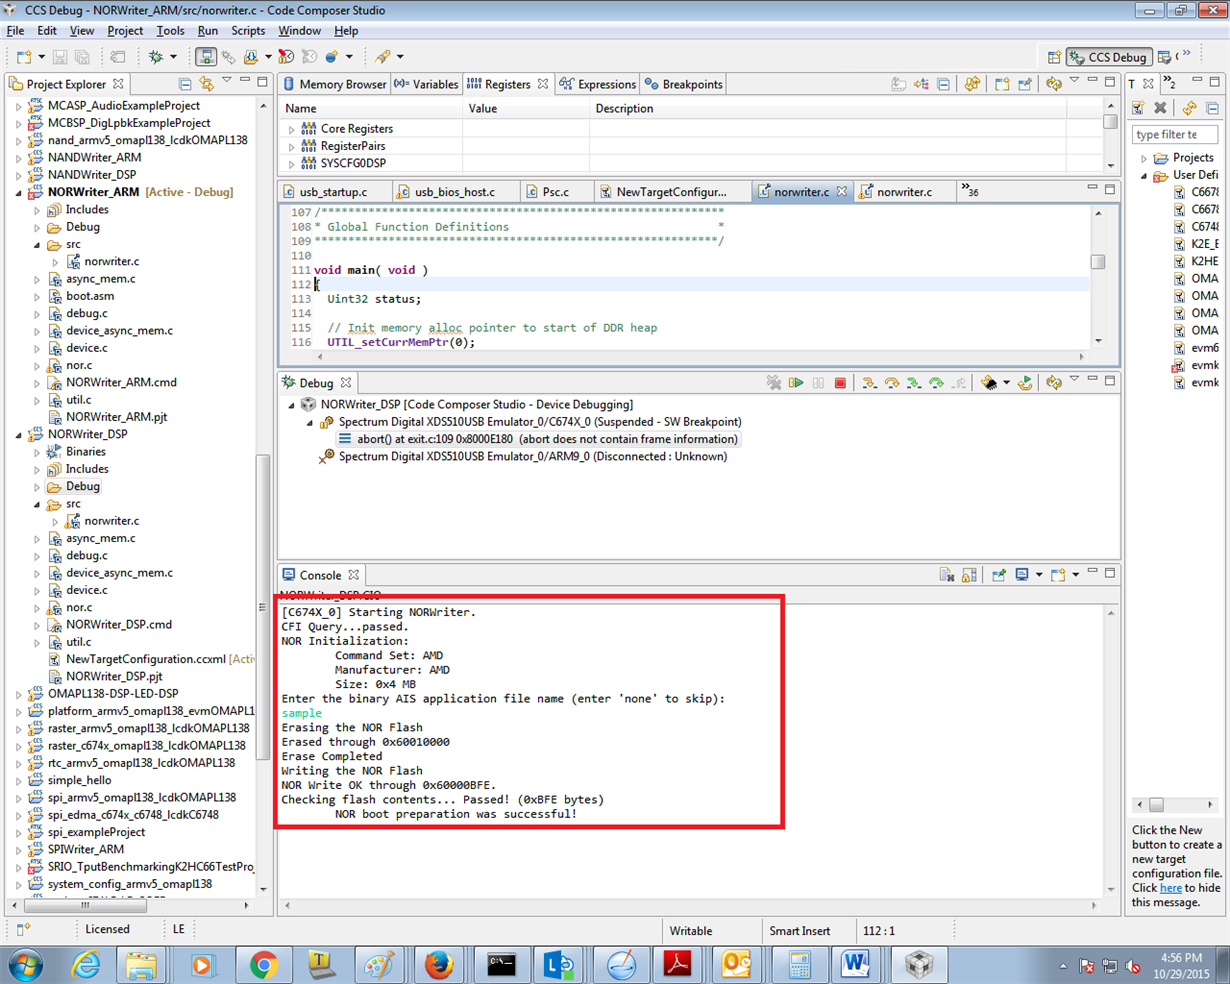This screenshot has height=984, width=1230.
Task: Click the brush/marker icon in main toolbar
Action: tap(383, 57)
